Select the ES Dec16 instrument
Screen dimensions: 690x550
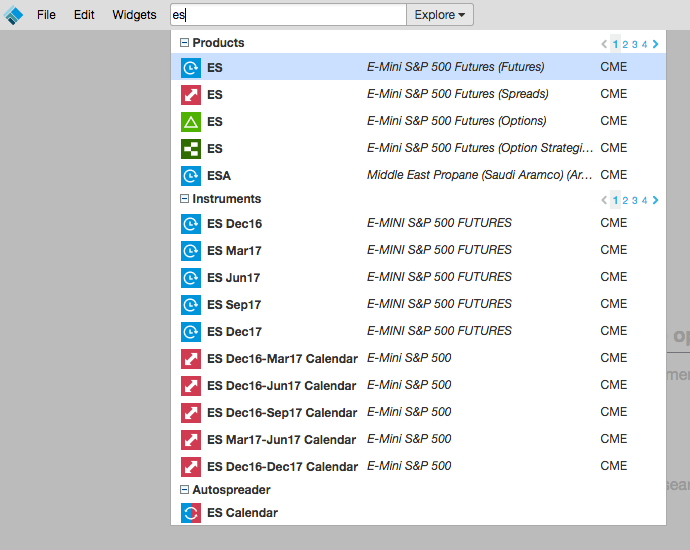click(x=418, y=224)
